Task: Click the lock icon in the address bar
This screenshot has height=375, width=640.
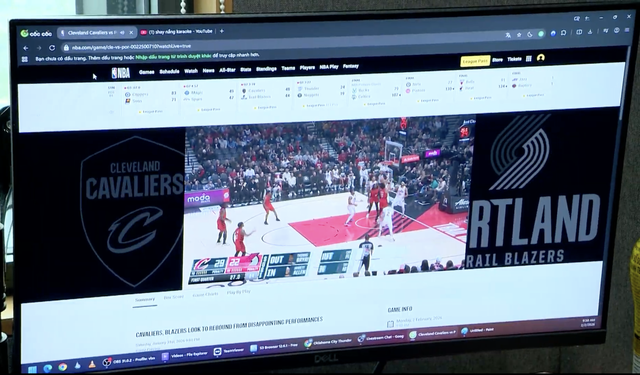Action: tap(66, 48)
